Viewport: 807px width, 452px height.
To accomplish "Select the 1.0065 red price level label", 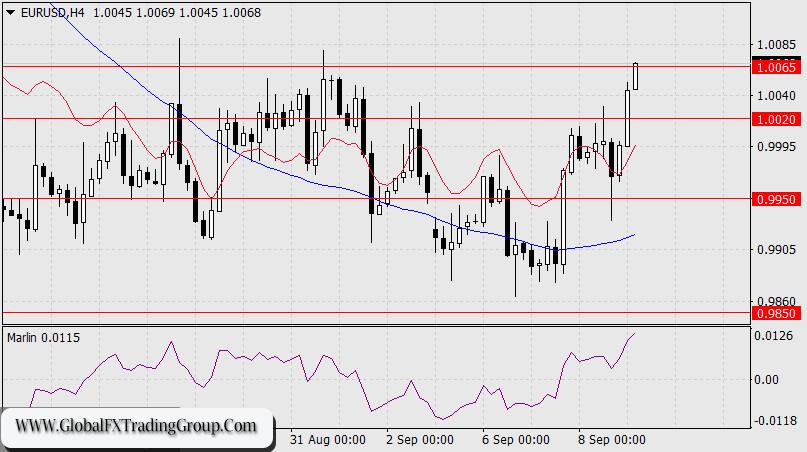I will (777, 67).
